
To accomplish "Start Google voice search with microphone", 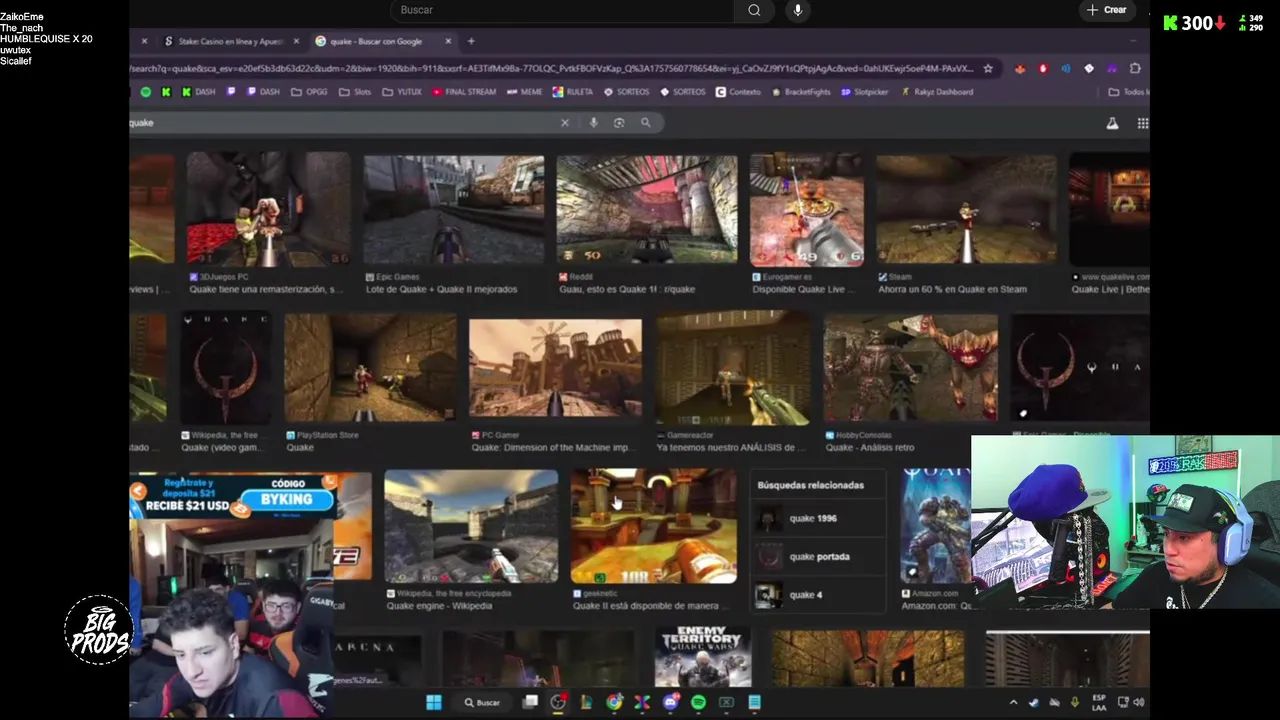I will 593,122.
